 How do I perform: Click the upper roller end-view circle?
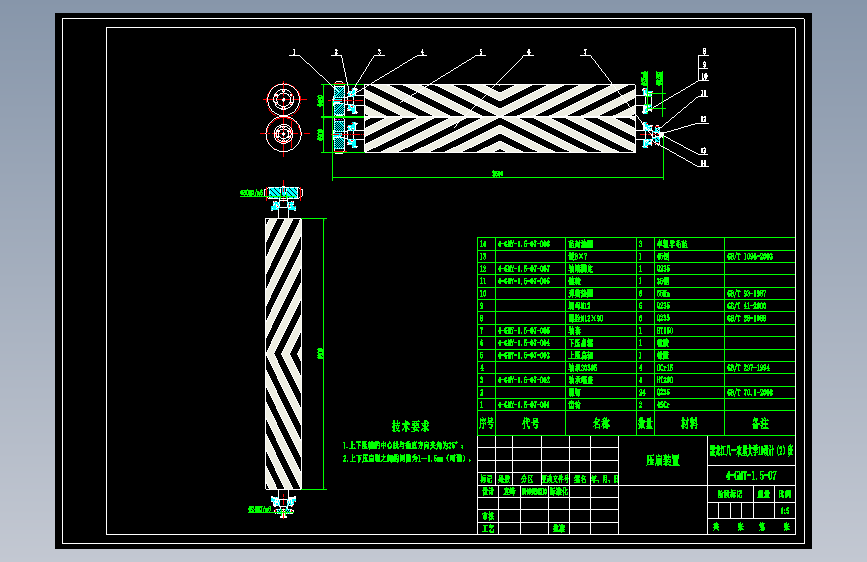tap(284, 100)
